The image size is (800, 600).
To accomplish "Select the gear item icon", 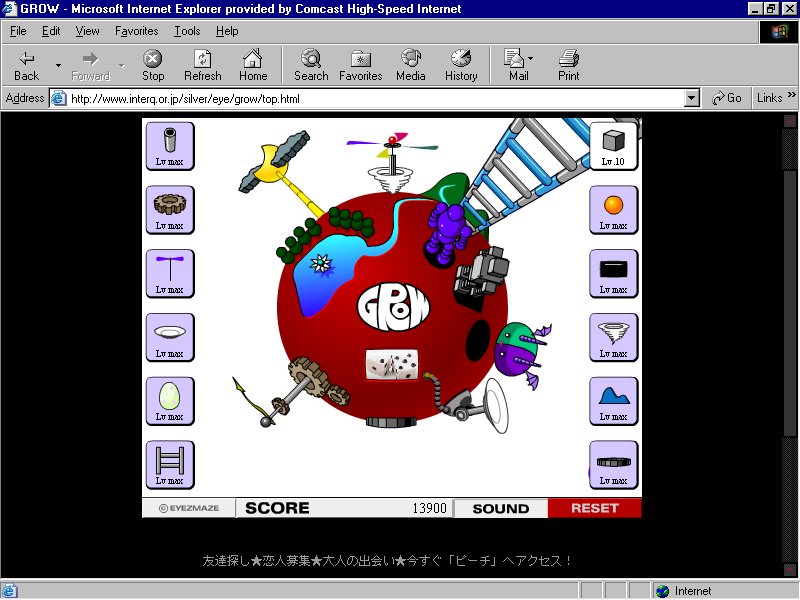I will click(170, 210).
